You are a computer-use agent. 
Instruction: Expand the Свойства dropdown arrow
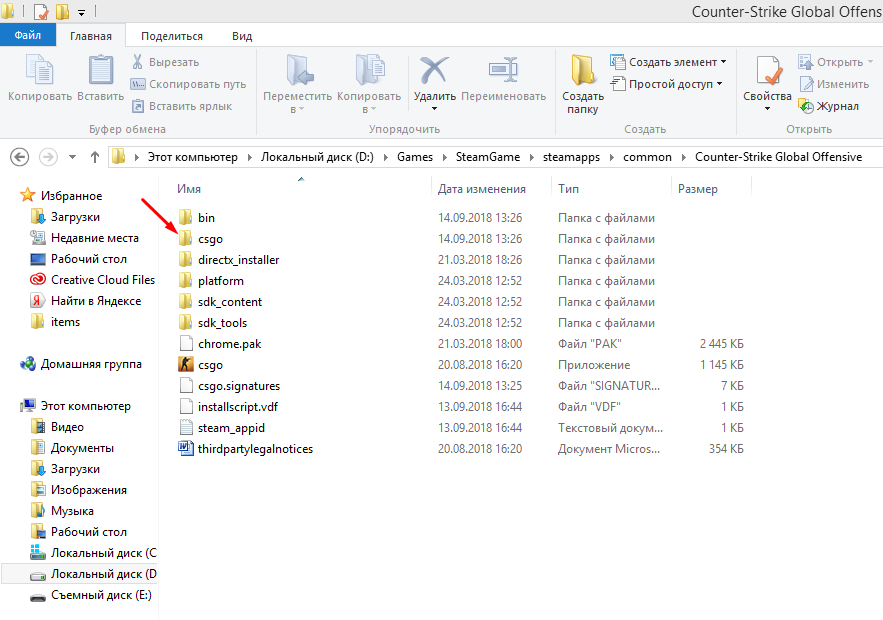pyautogui.click(x=768, y=108)
